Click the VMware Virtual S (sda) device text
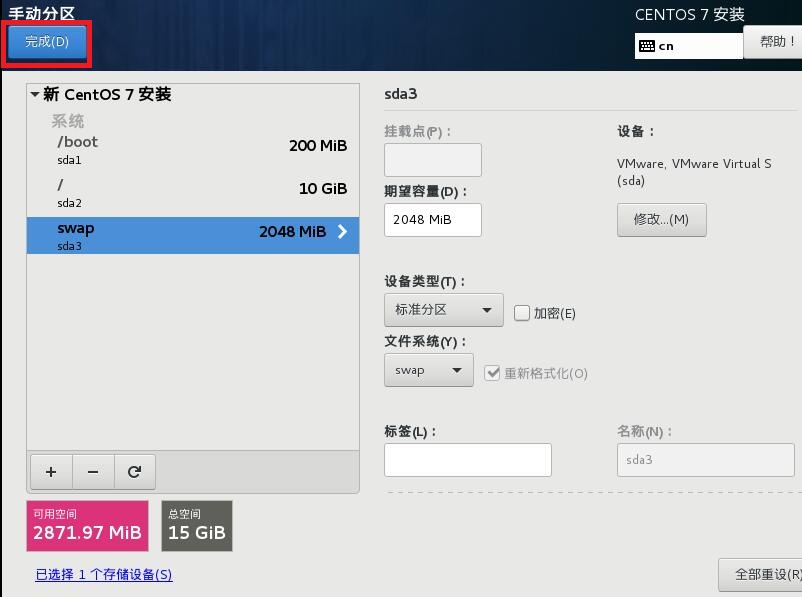 point(694,172)
